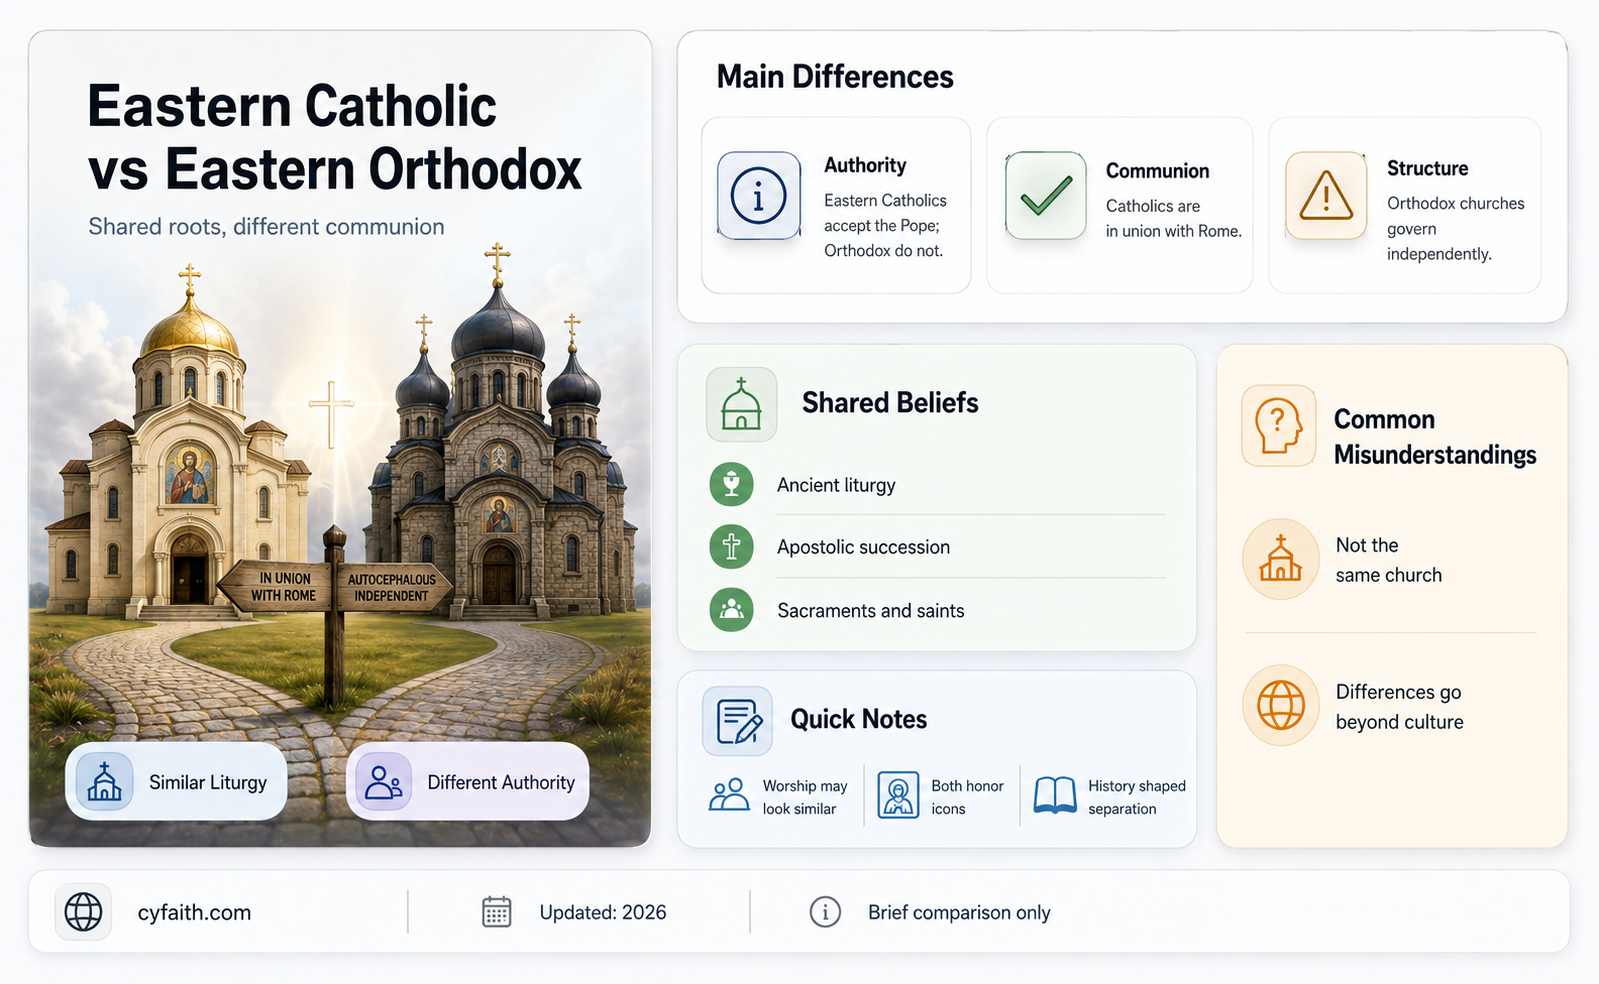The image size is (1599, 984).
Task: Click the Quick Notes pencil-and-paper icon
Action: point(737,720)
